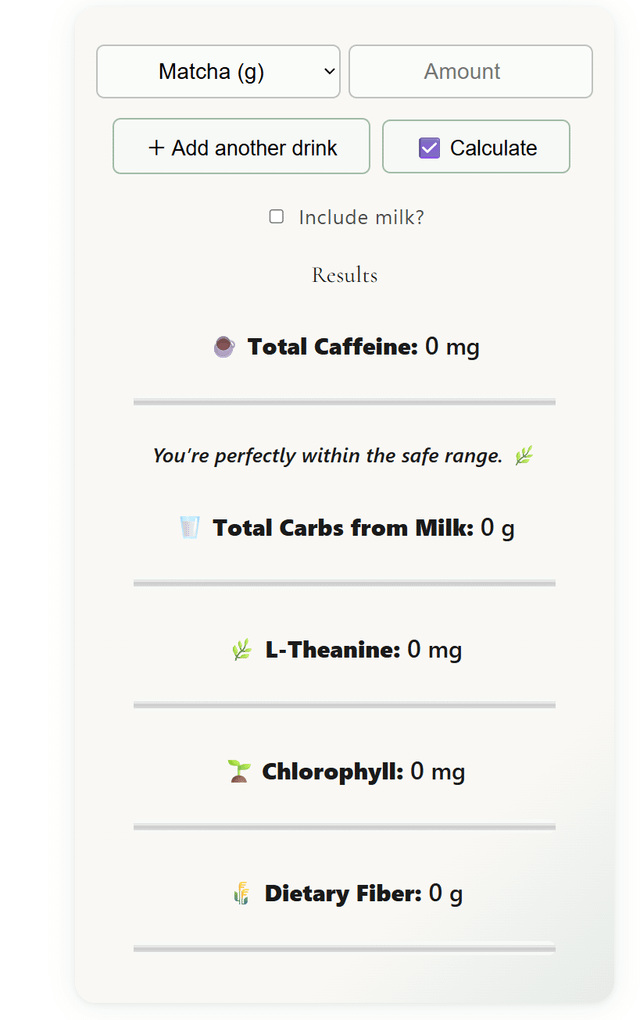Click the plus icon on Add another drink
640x1020 pixels.
pos(156,148)
